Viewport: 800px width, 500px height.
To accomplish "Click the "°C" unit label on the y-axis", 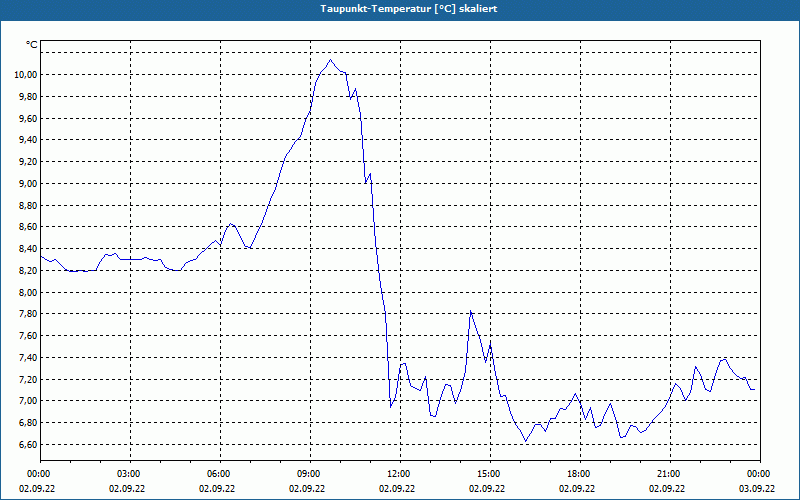I will [x=32, y=45].
